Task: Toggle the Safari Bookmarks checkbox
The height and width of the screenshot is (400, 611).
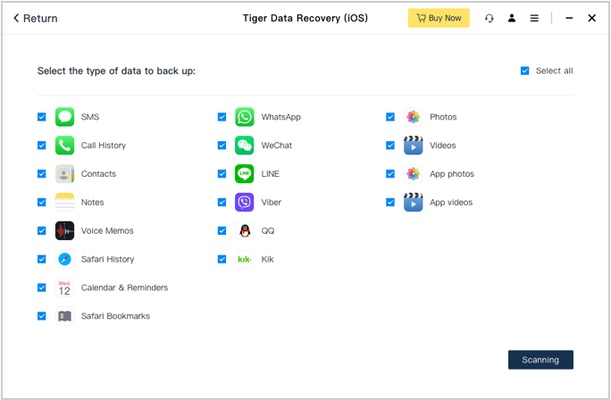Action: click(42, 316)
